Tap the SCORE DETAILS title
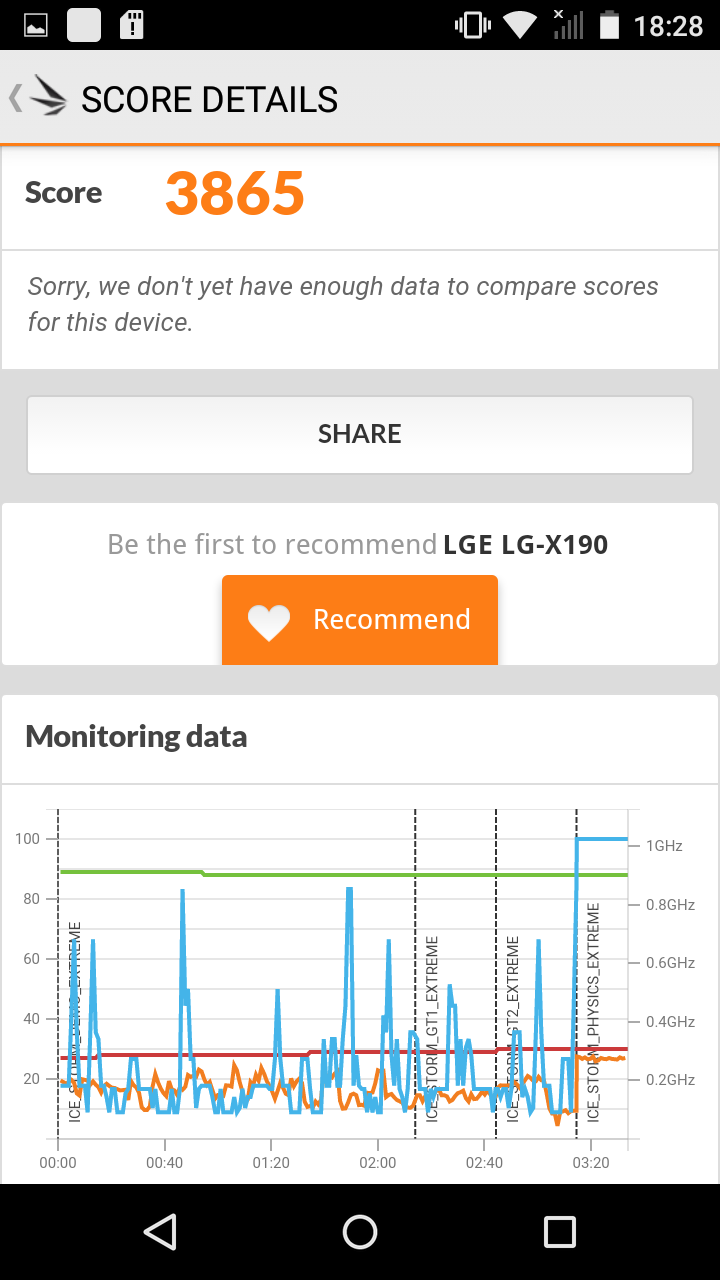The width and height of the screenshot is (720, 1280). click(x=209, y=100)
